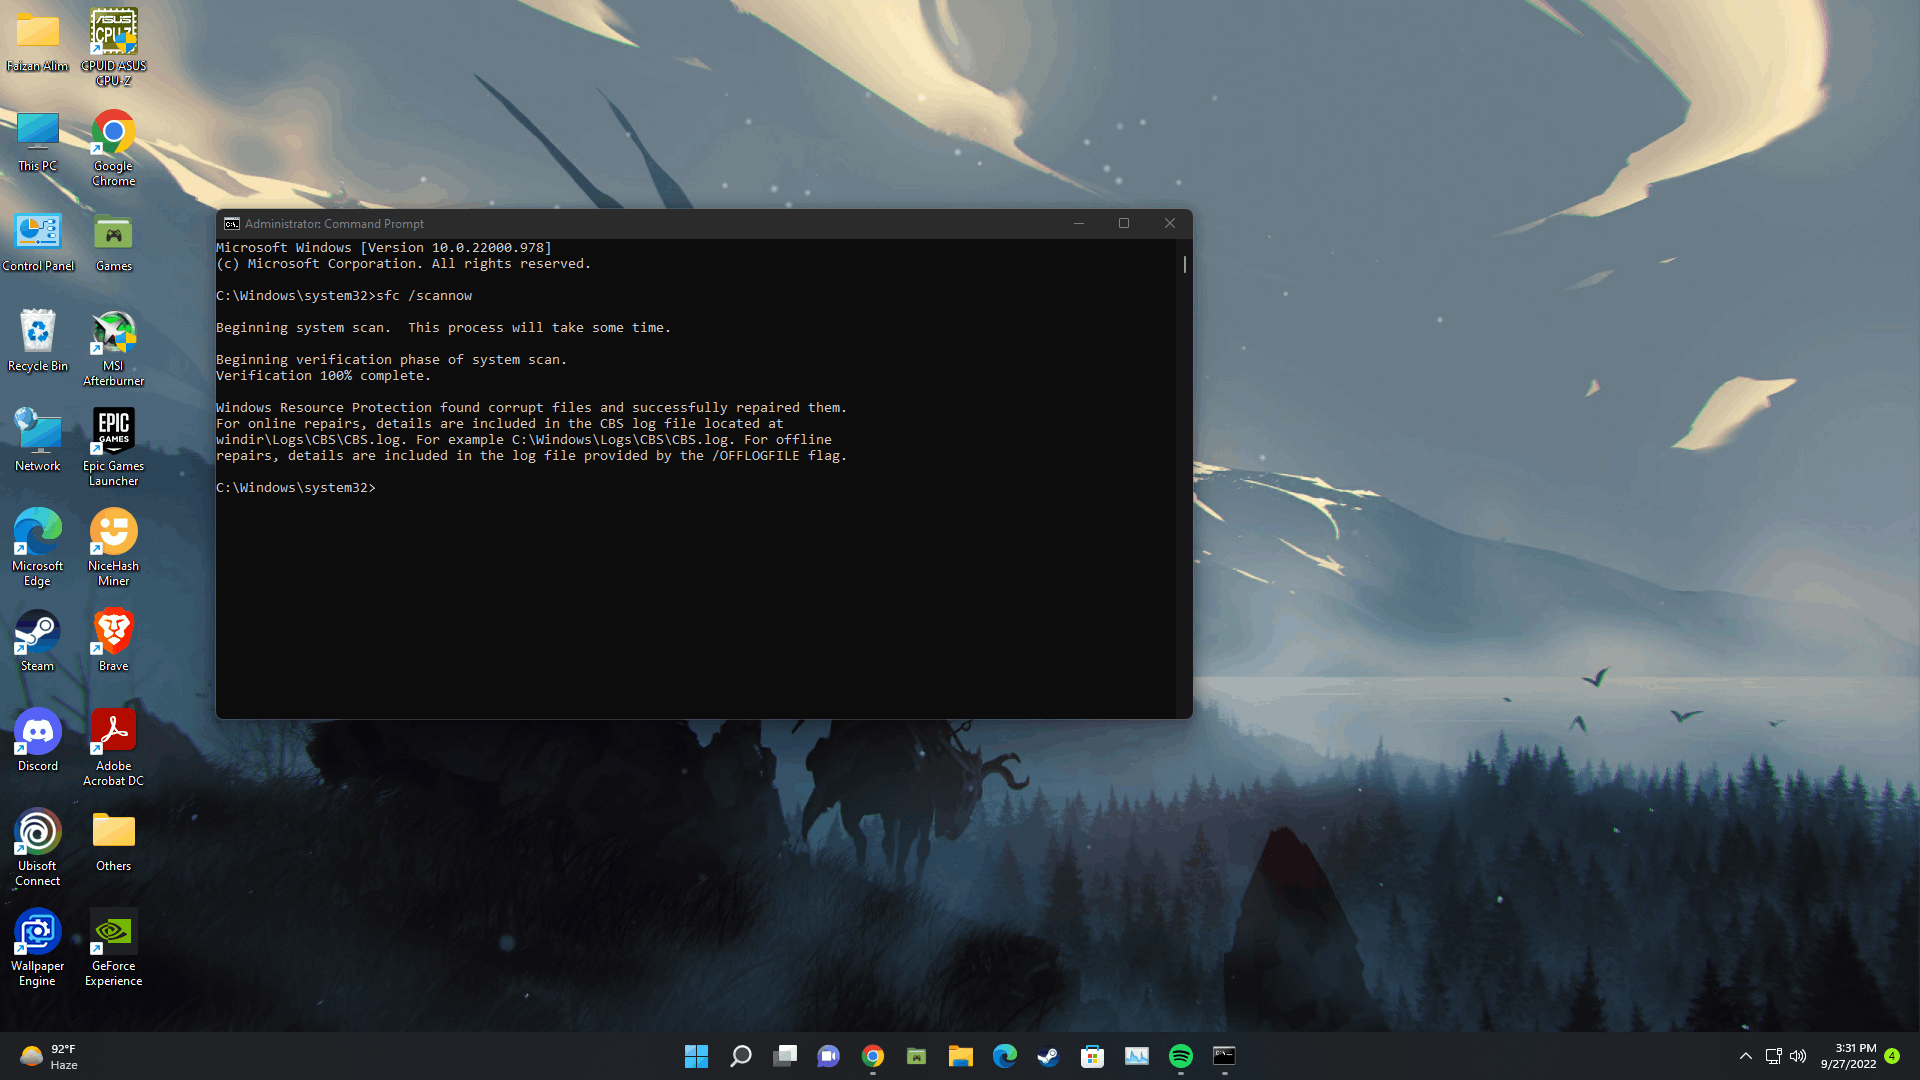This screenshot has width=1920, height=1080.
Task: Click the Task View button
Action: (785, 1055)
